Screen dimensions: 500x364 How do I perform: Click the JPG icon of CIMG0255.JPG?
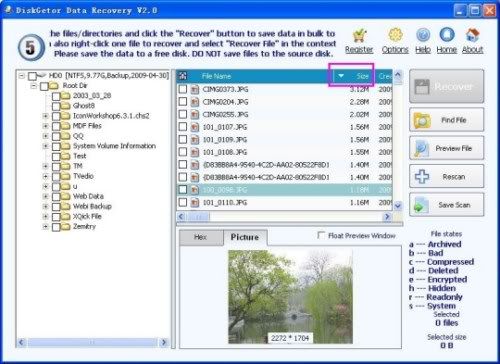(x=195, y=114)
